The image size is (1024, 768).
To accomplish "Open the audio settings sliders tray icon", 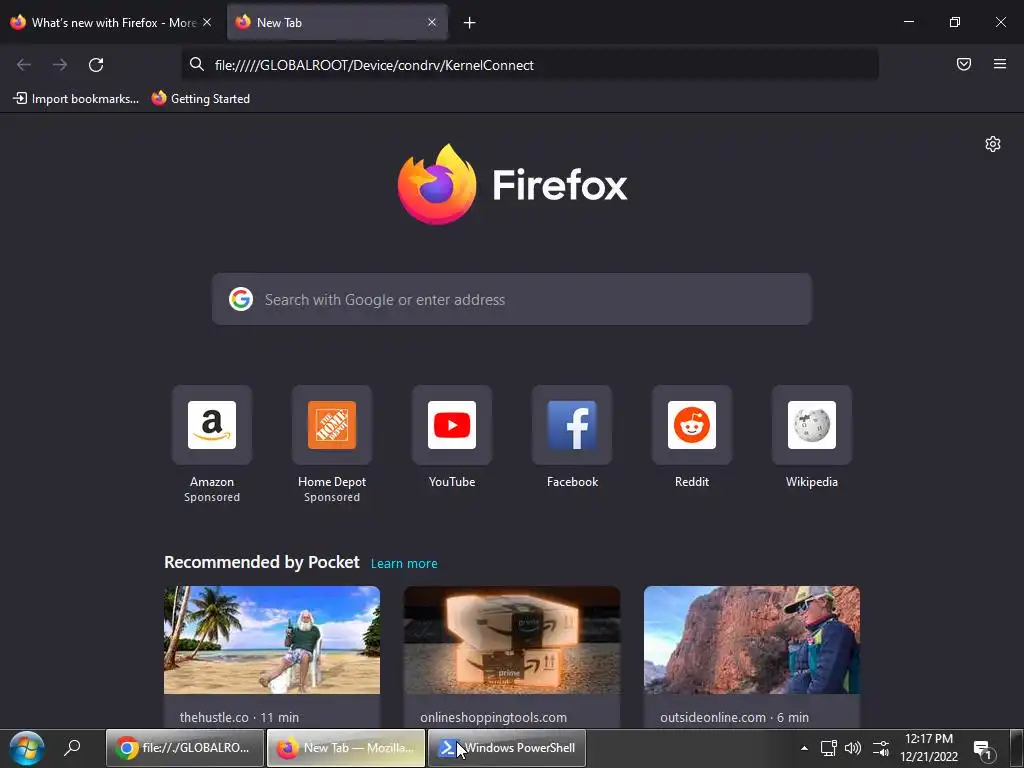I will click(x=880, y=748).
